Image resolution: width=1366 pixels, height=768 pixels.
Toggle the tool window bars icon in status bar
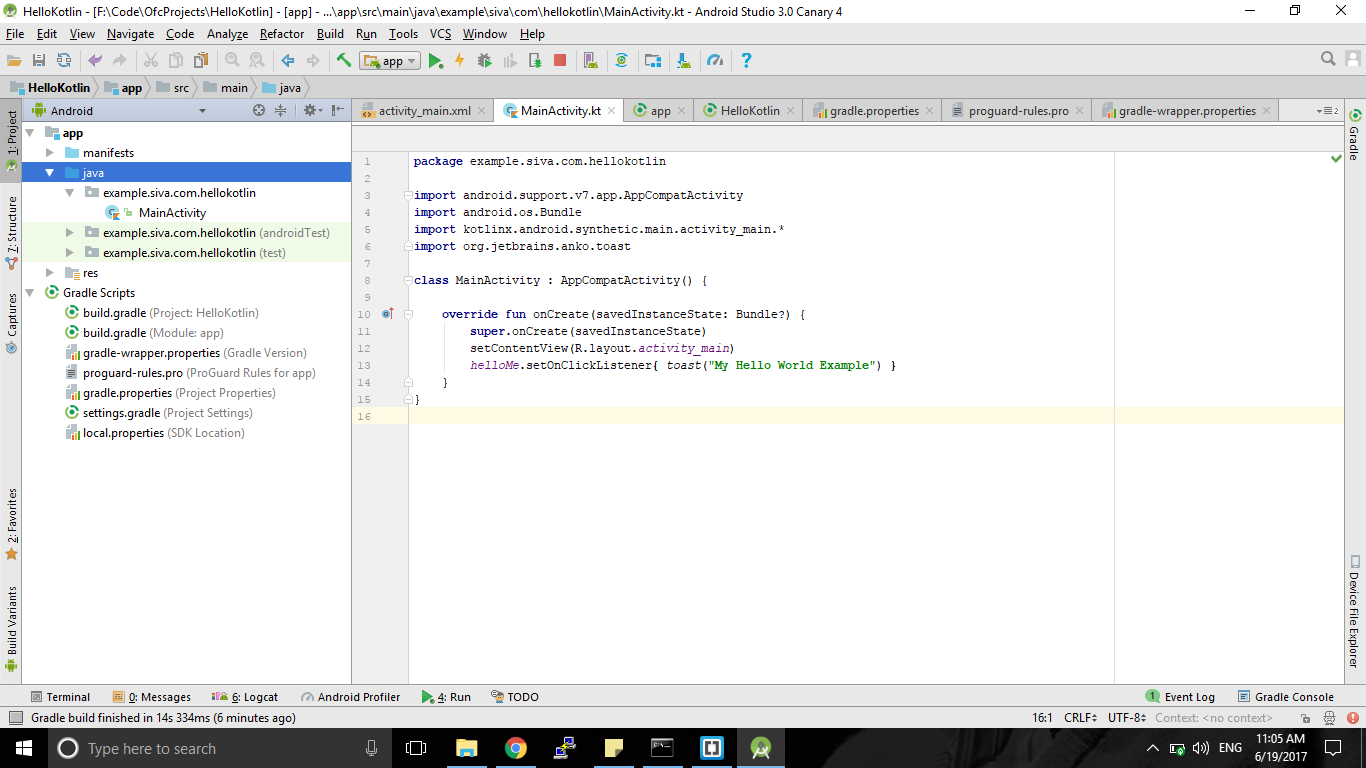click(15, 717)
